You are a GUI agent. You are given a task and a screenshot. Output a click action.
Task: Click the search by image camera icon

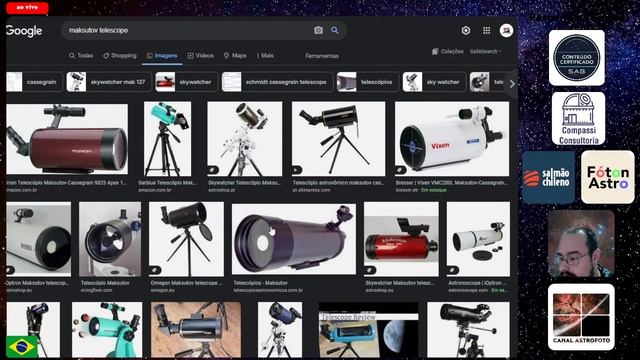pyautogui.click(x=318, y=30)
